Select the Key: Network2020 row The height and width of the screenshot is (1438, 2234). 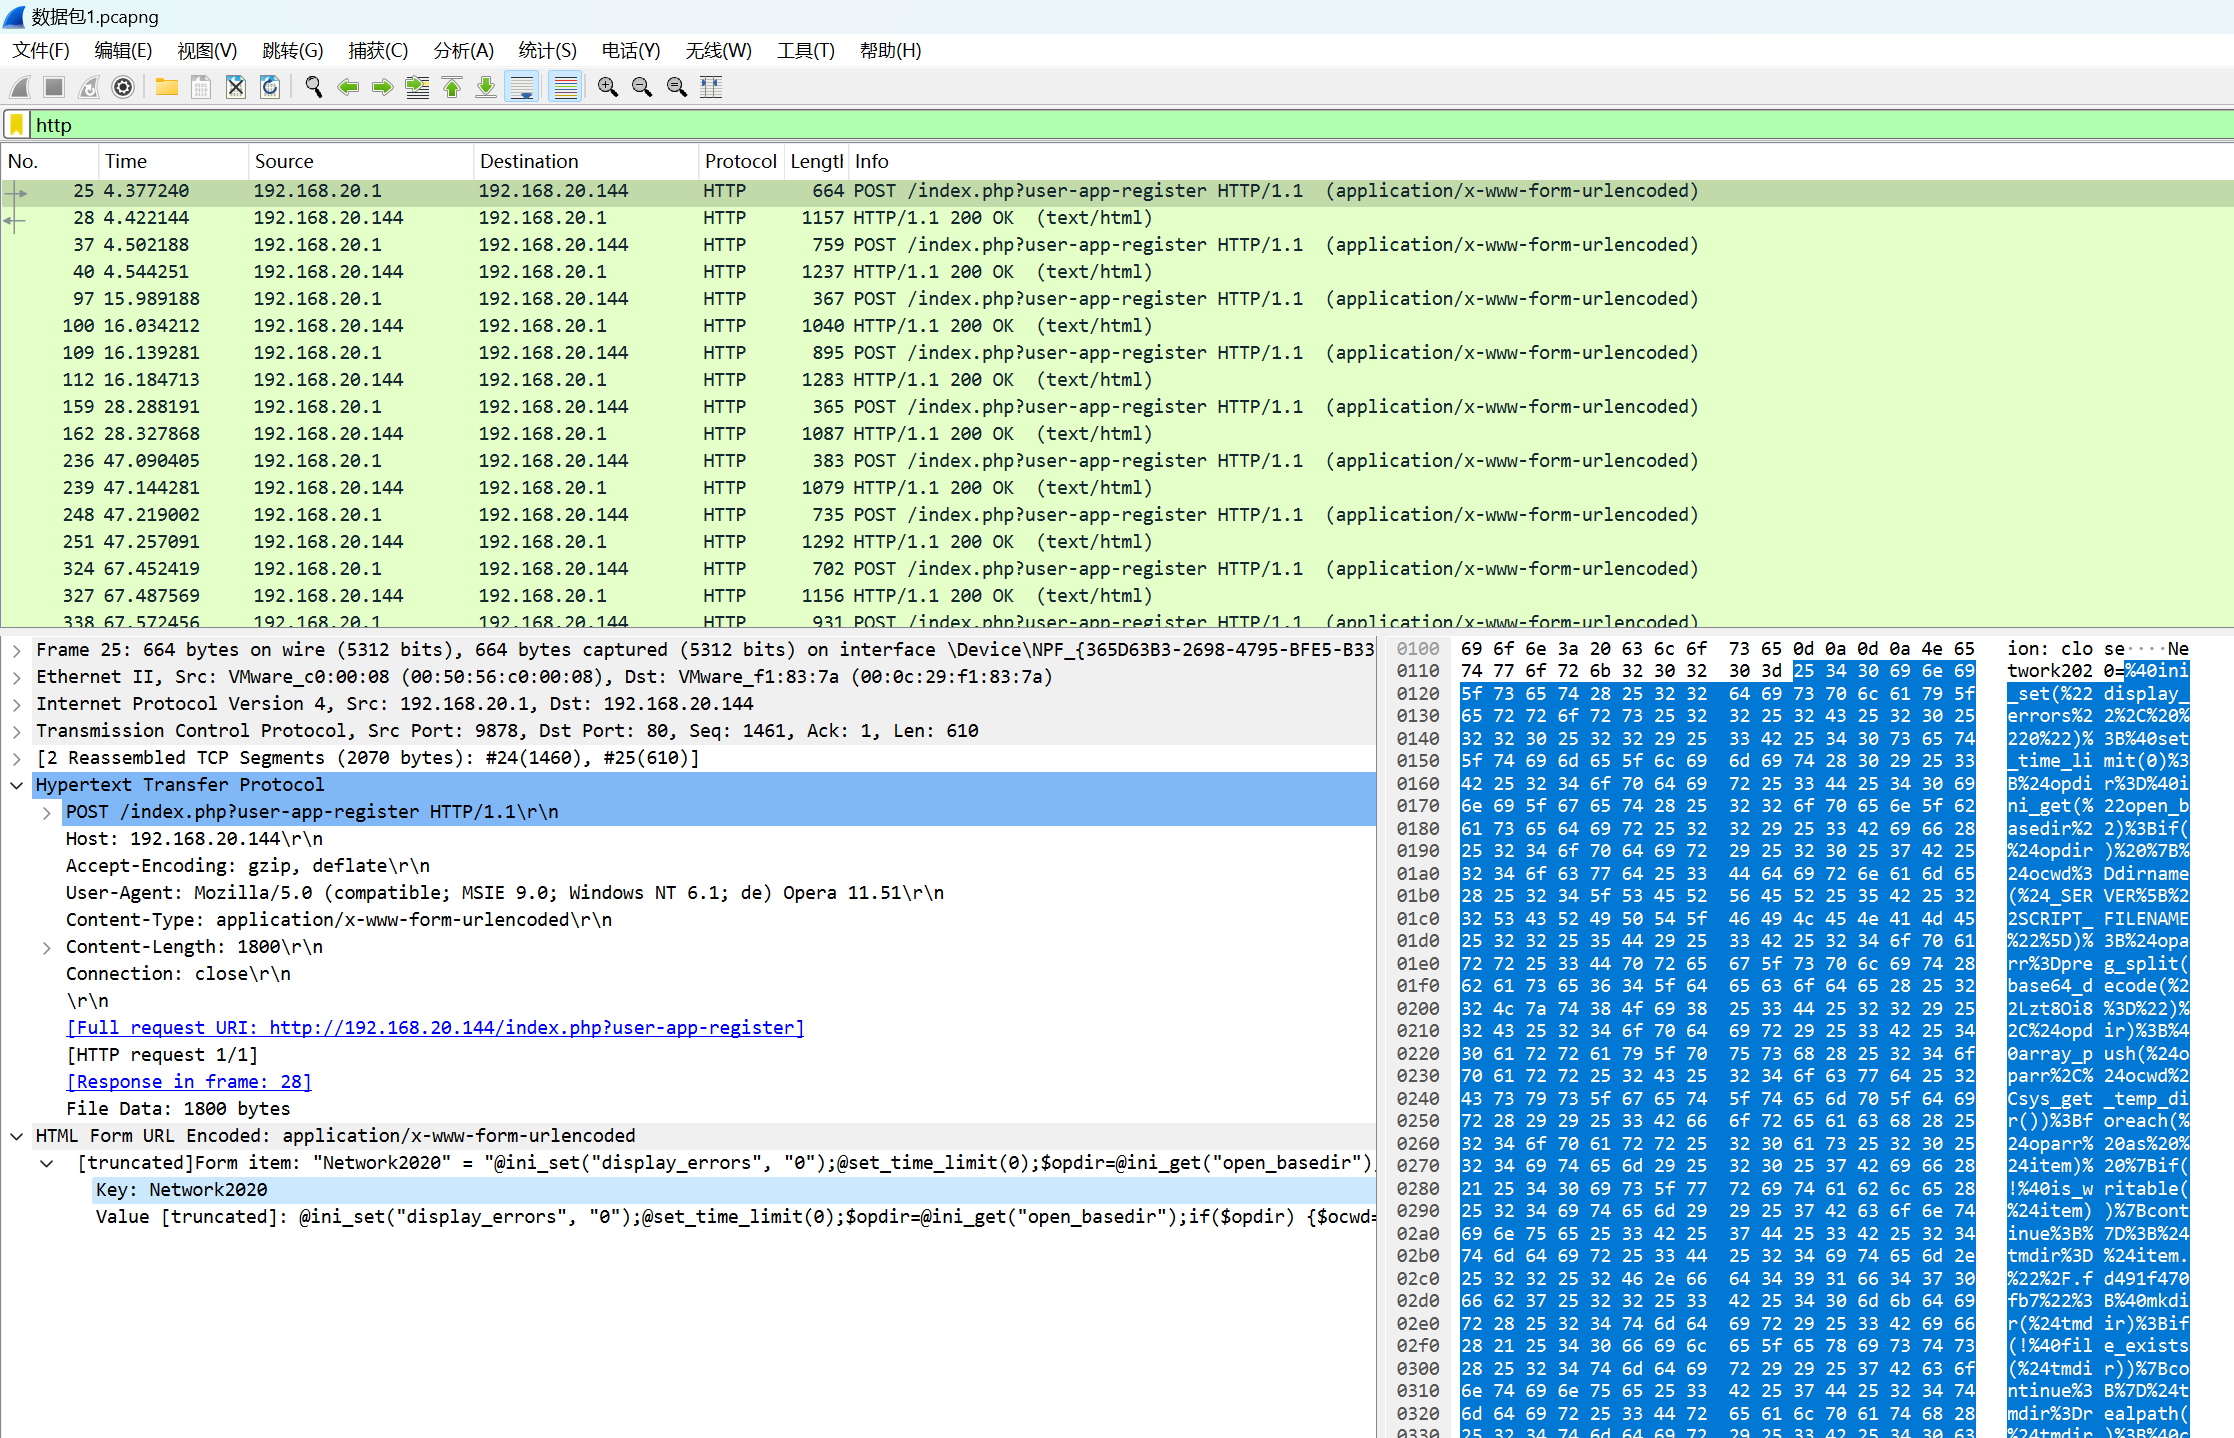pos(734,1190)
